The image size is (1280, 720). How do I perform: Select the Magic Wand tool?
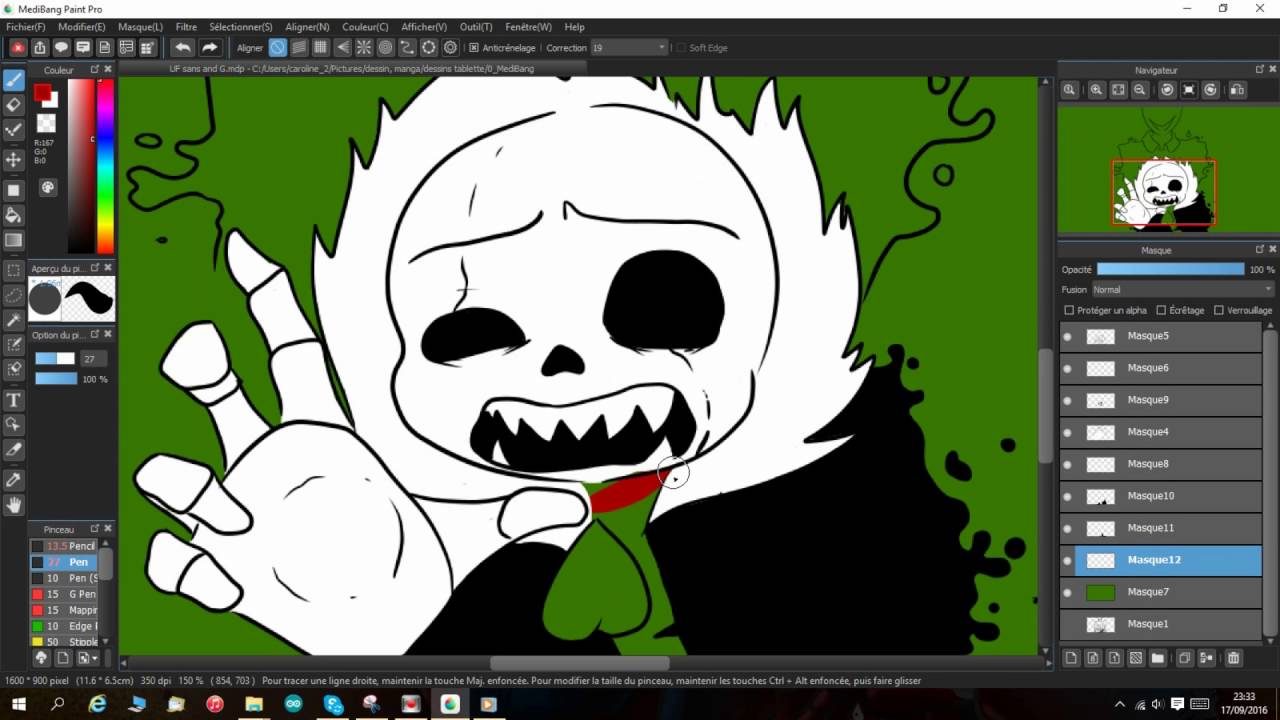point(14,320)
